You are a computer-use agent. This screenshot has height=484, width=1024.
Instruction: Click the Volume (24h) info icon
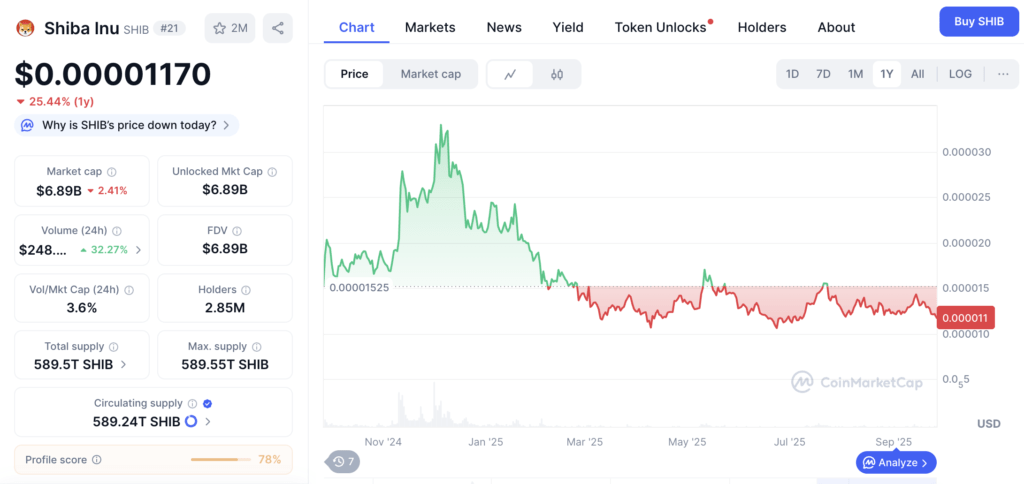click(x=117, y=231)
